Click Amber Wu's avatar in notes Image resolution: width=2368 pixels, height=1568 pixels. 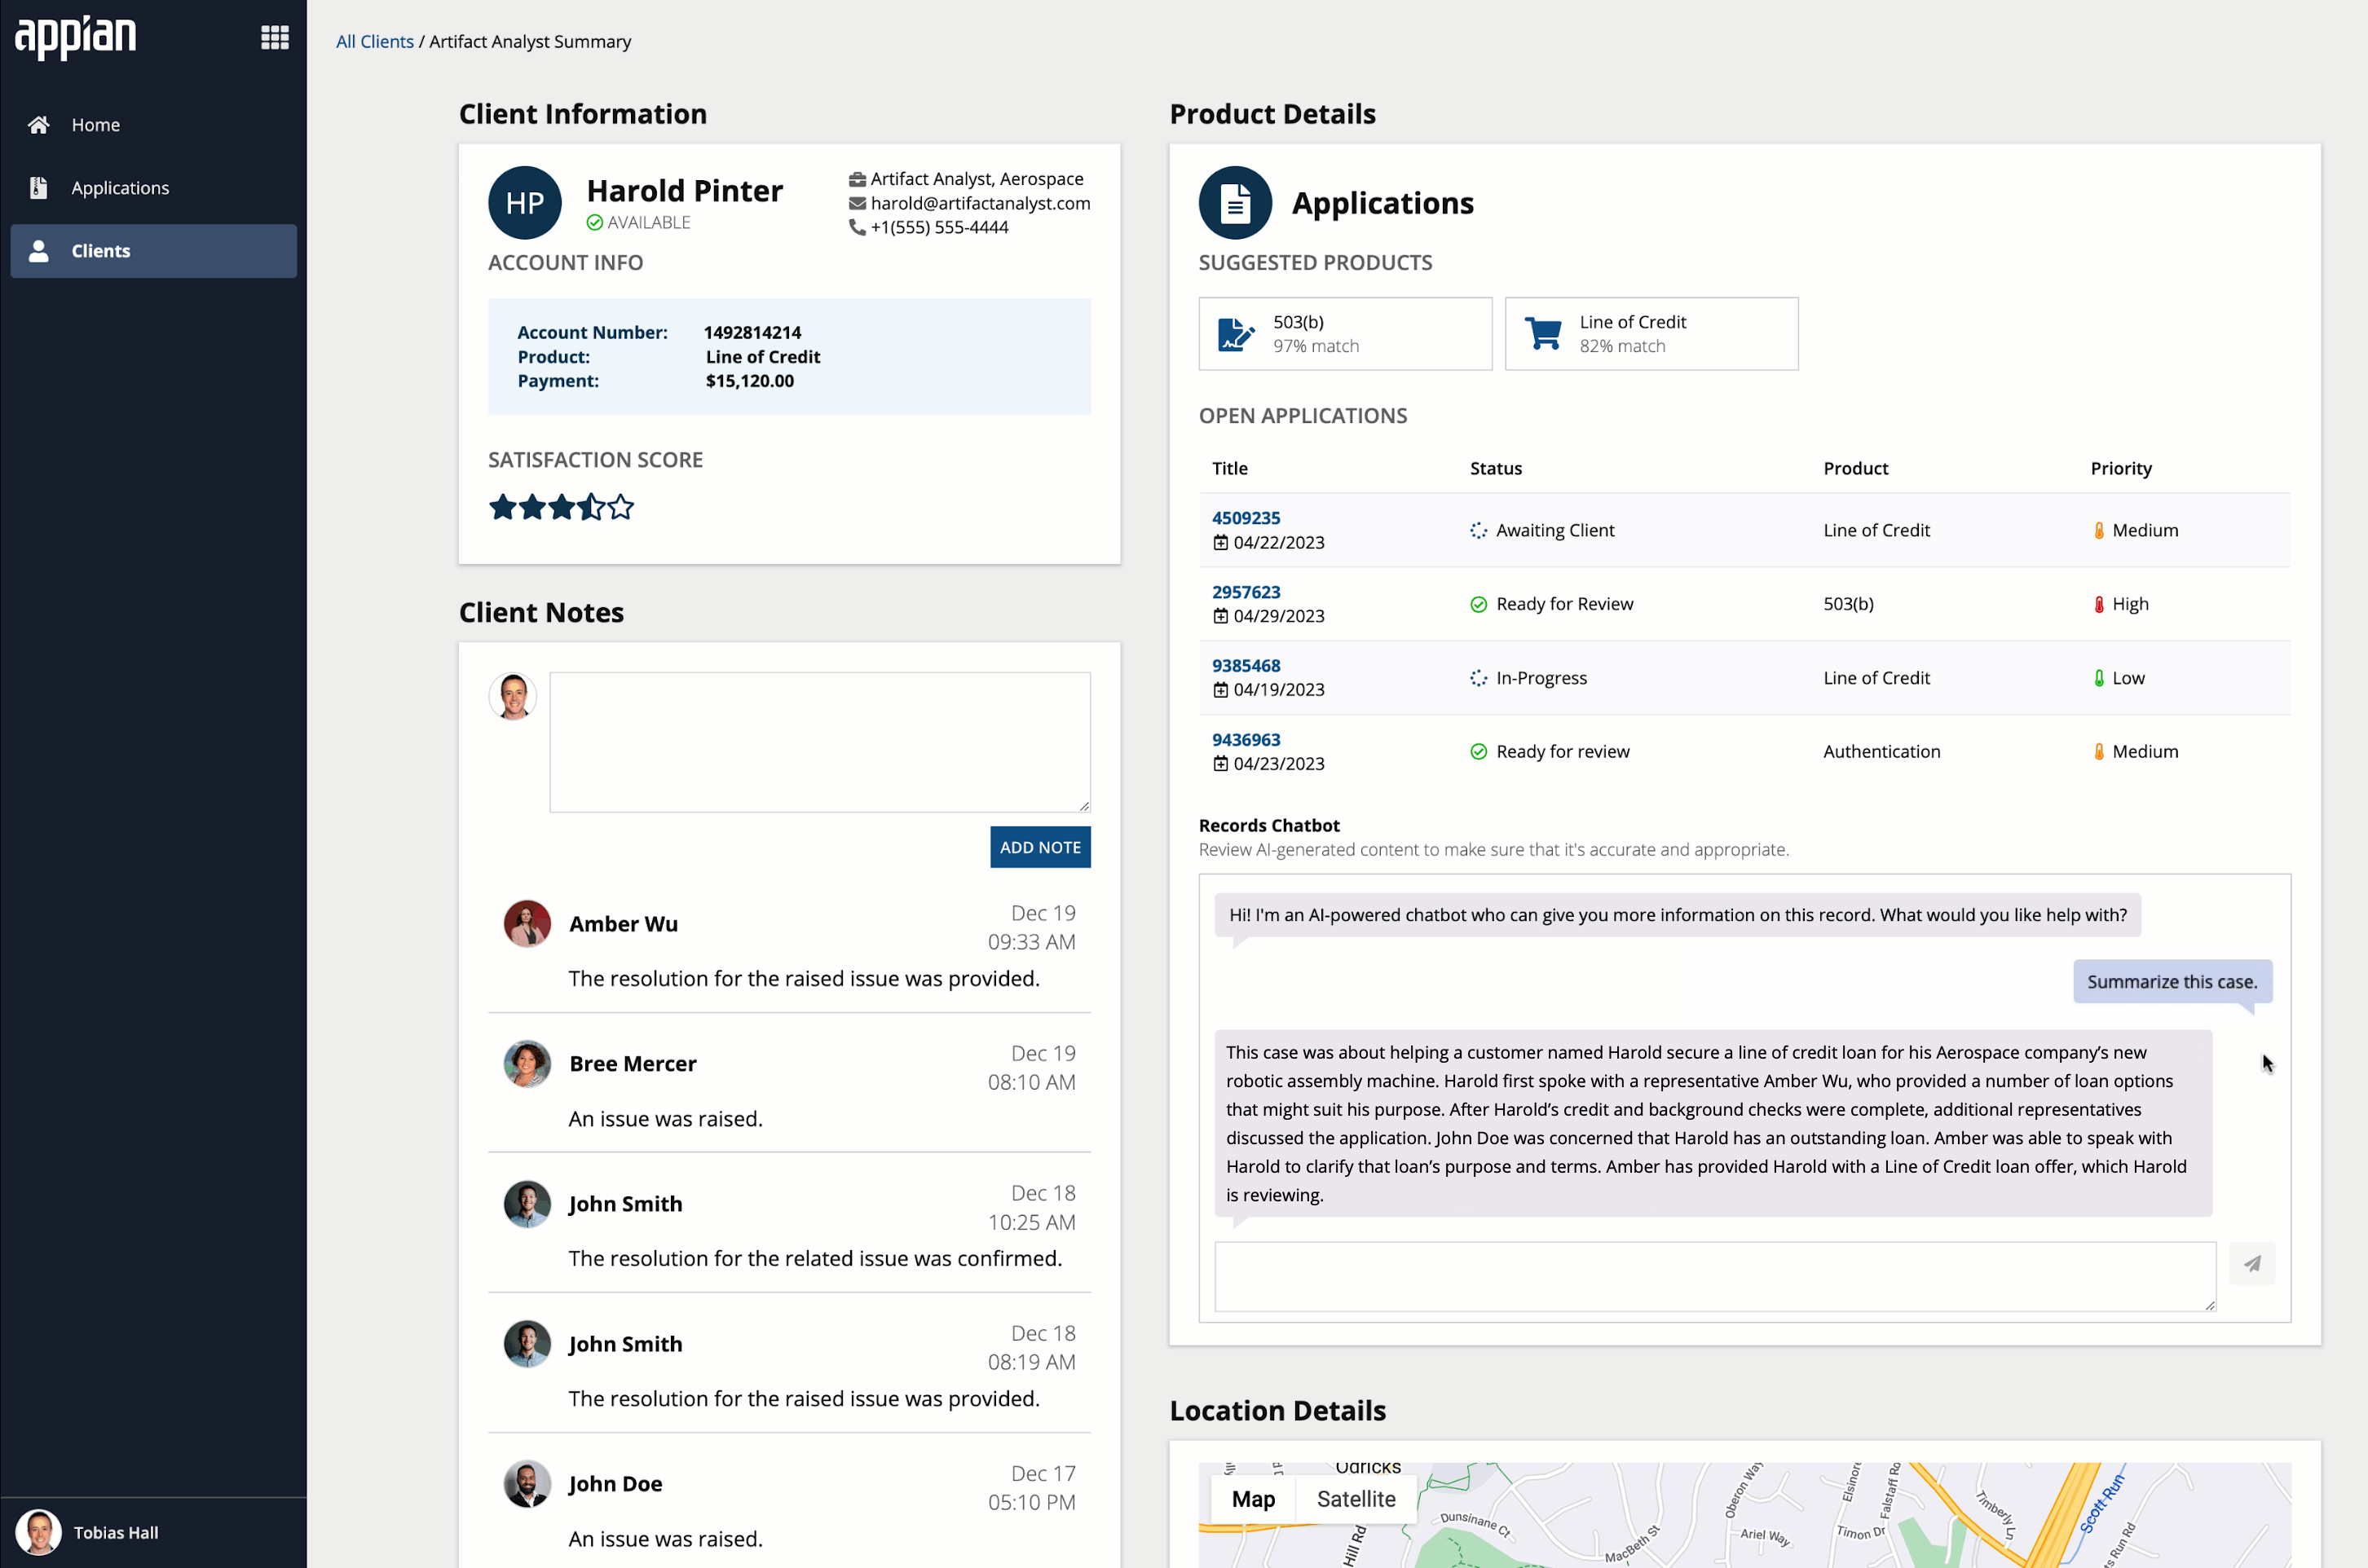pos(527,923)
